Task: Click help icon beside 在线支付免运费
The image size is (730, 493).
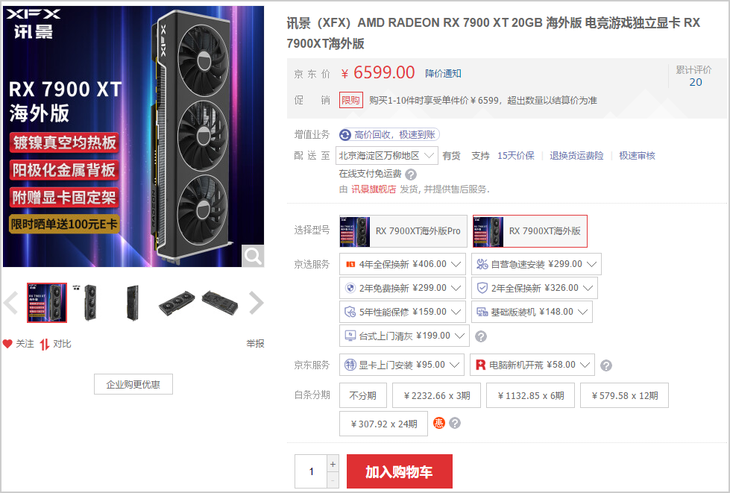Action: [411, 175]
